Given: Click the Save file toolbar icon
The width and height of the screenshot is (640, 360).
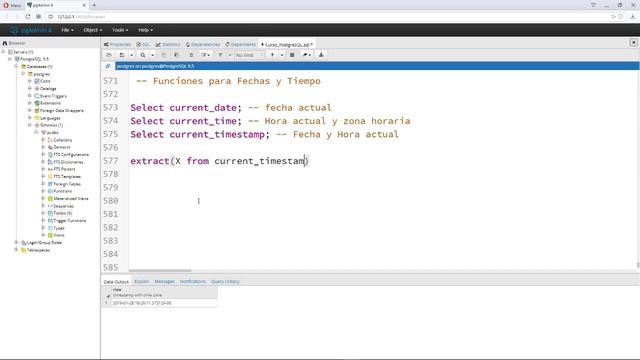Looking at the screenshot, I should click(x=122, y=55).
